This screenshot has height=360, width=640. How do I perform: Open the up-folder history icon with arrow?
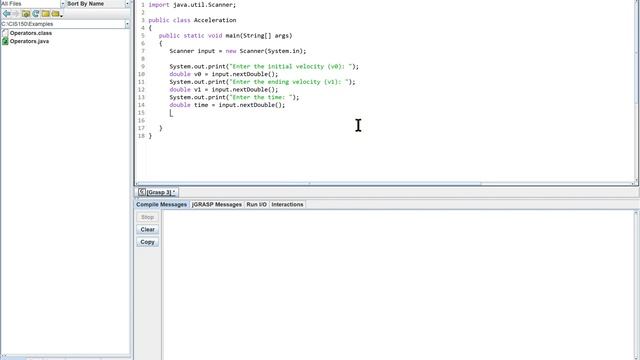(x=56, y=14)
